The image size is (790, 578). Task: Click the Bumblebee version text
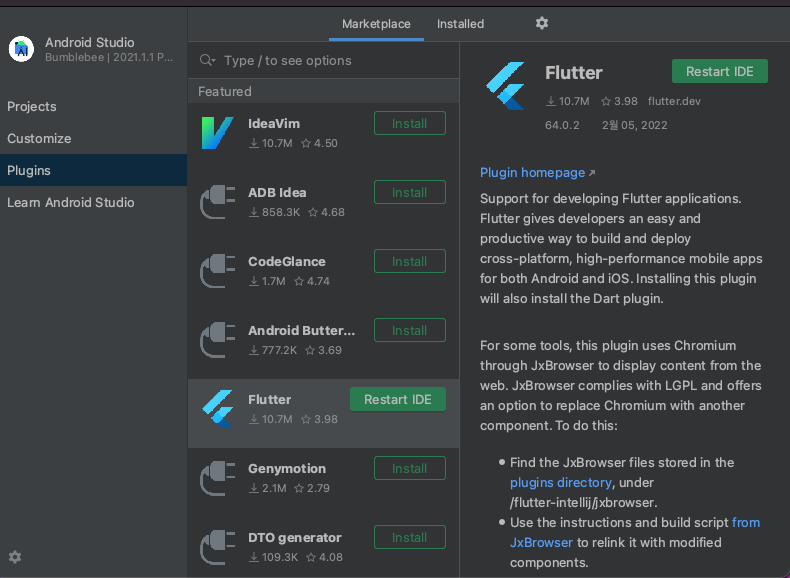[x=109, y=57]
